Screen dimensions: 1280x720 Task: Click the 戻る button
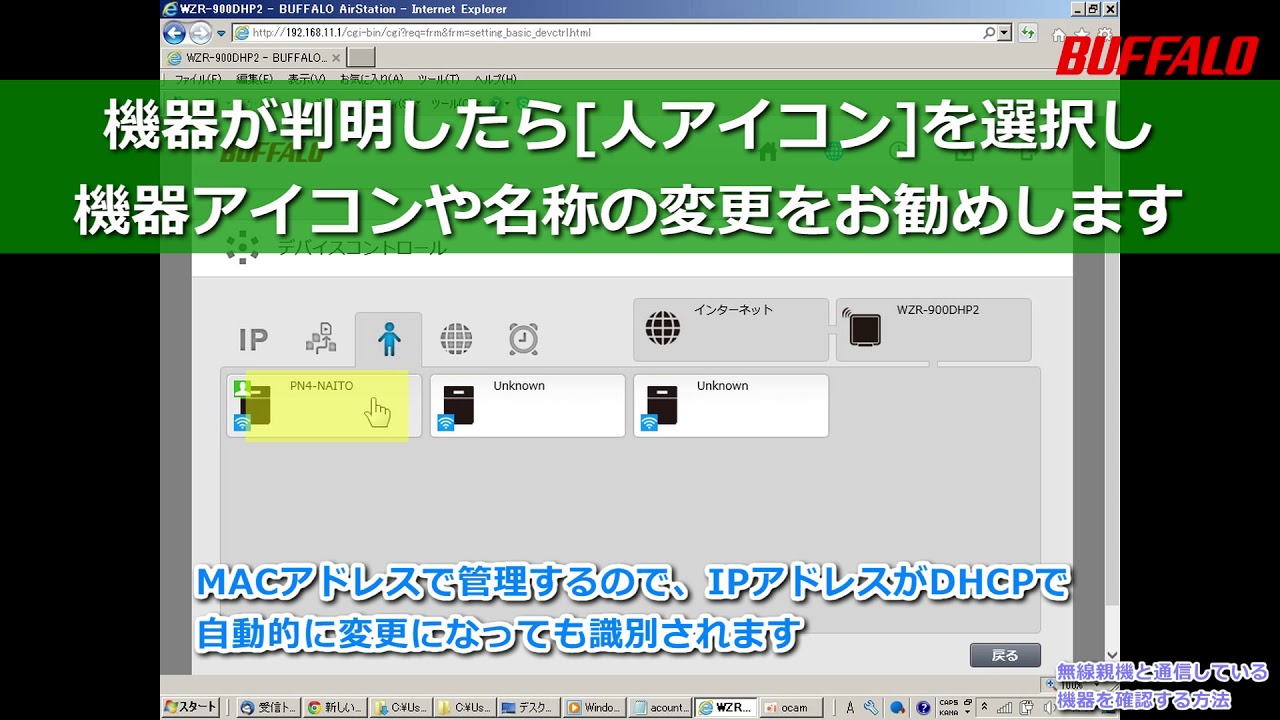(1005, 655)
